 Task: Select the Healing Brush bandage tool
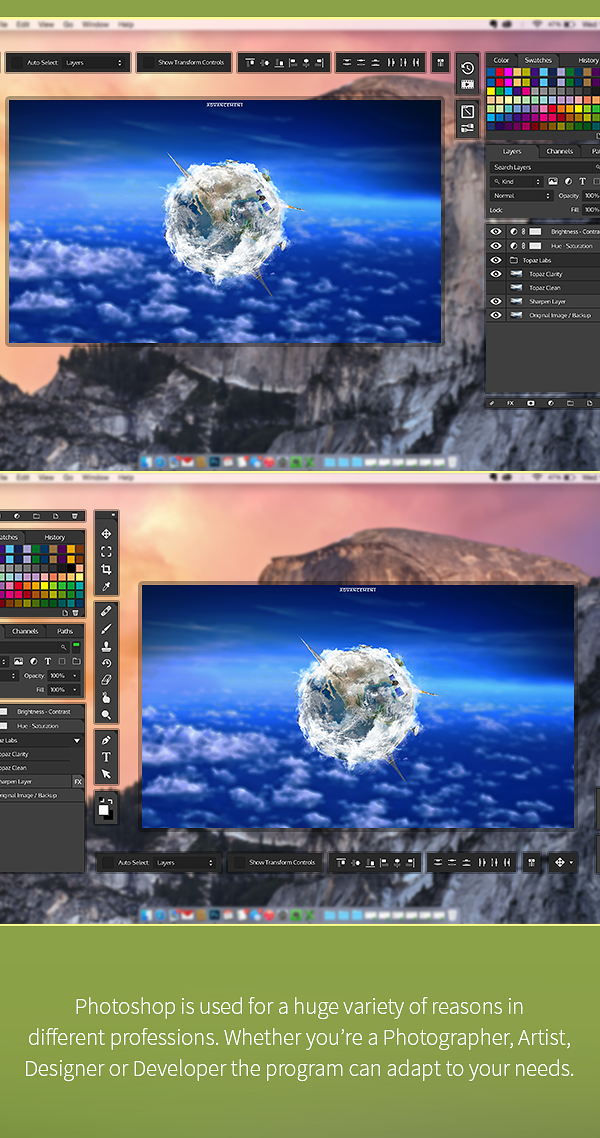coord(106,611)
